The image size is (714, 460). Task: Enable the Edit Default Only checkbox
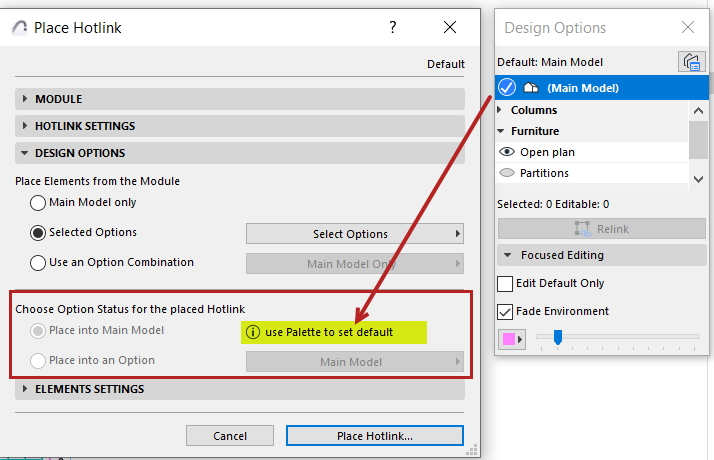(506, 284)
